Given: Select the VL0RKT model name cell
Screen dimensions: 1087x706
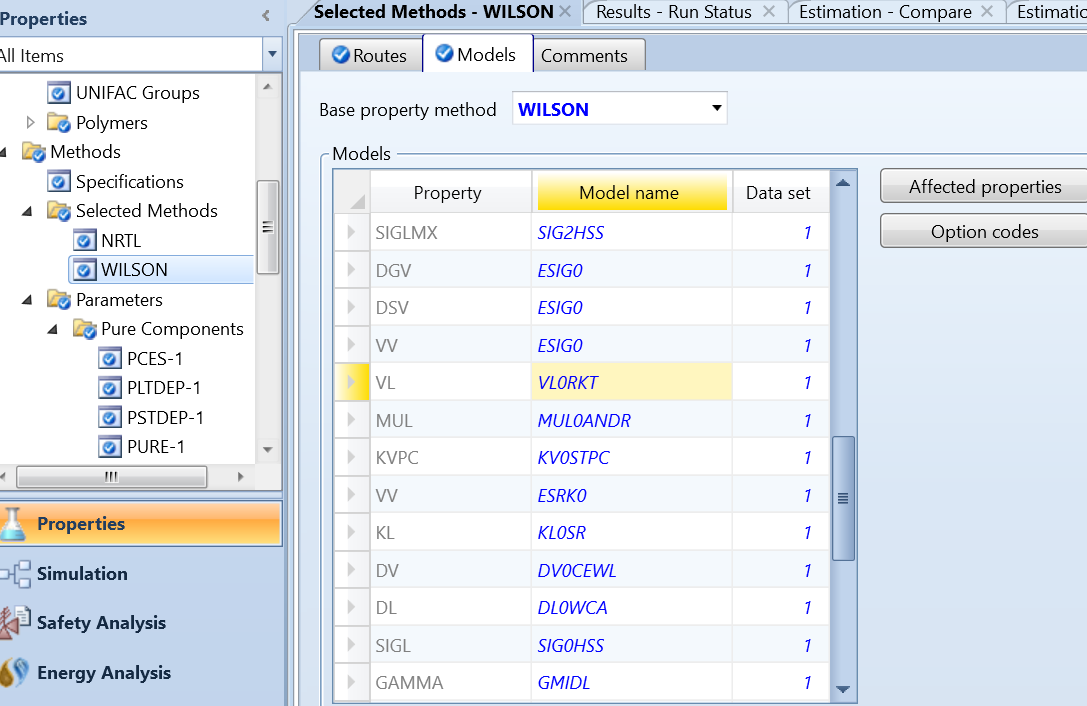Looking at the screenshot, I should 632,382.
